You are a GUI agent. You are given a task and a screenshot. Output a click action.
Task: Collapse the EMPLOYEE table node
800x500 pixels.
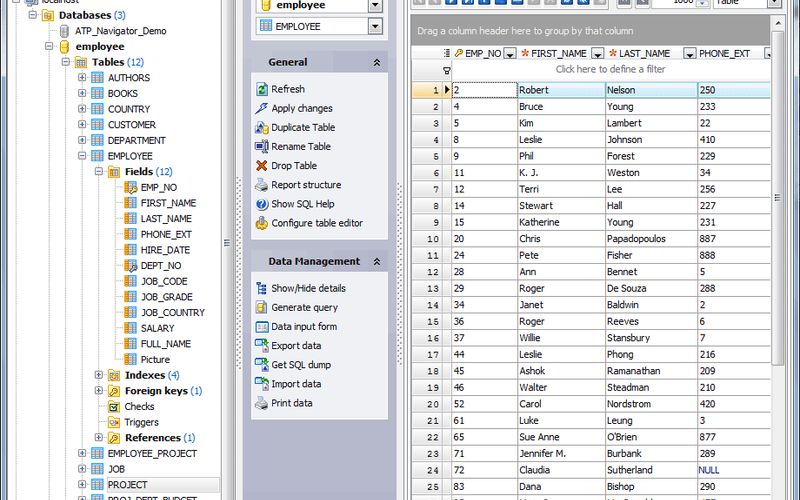pos(82,156)
